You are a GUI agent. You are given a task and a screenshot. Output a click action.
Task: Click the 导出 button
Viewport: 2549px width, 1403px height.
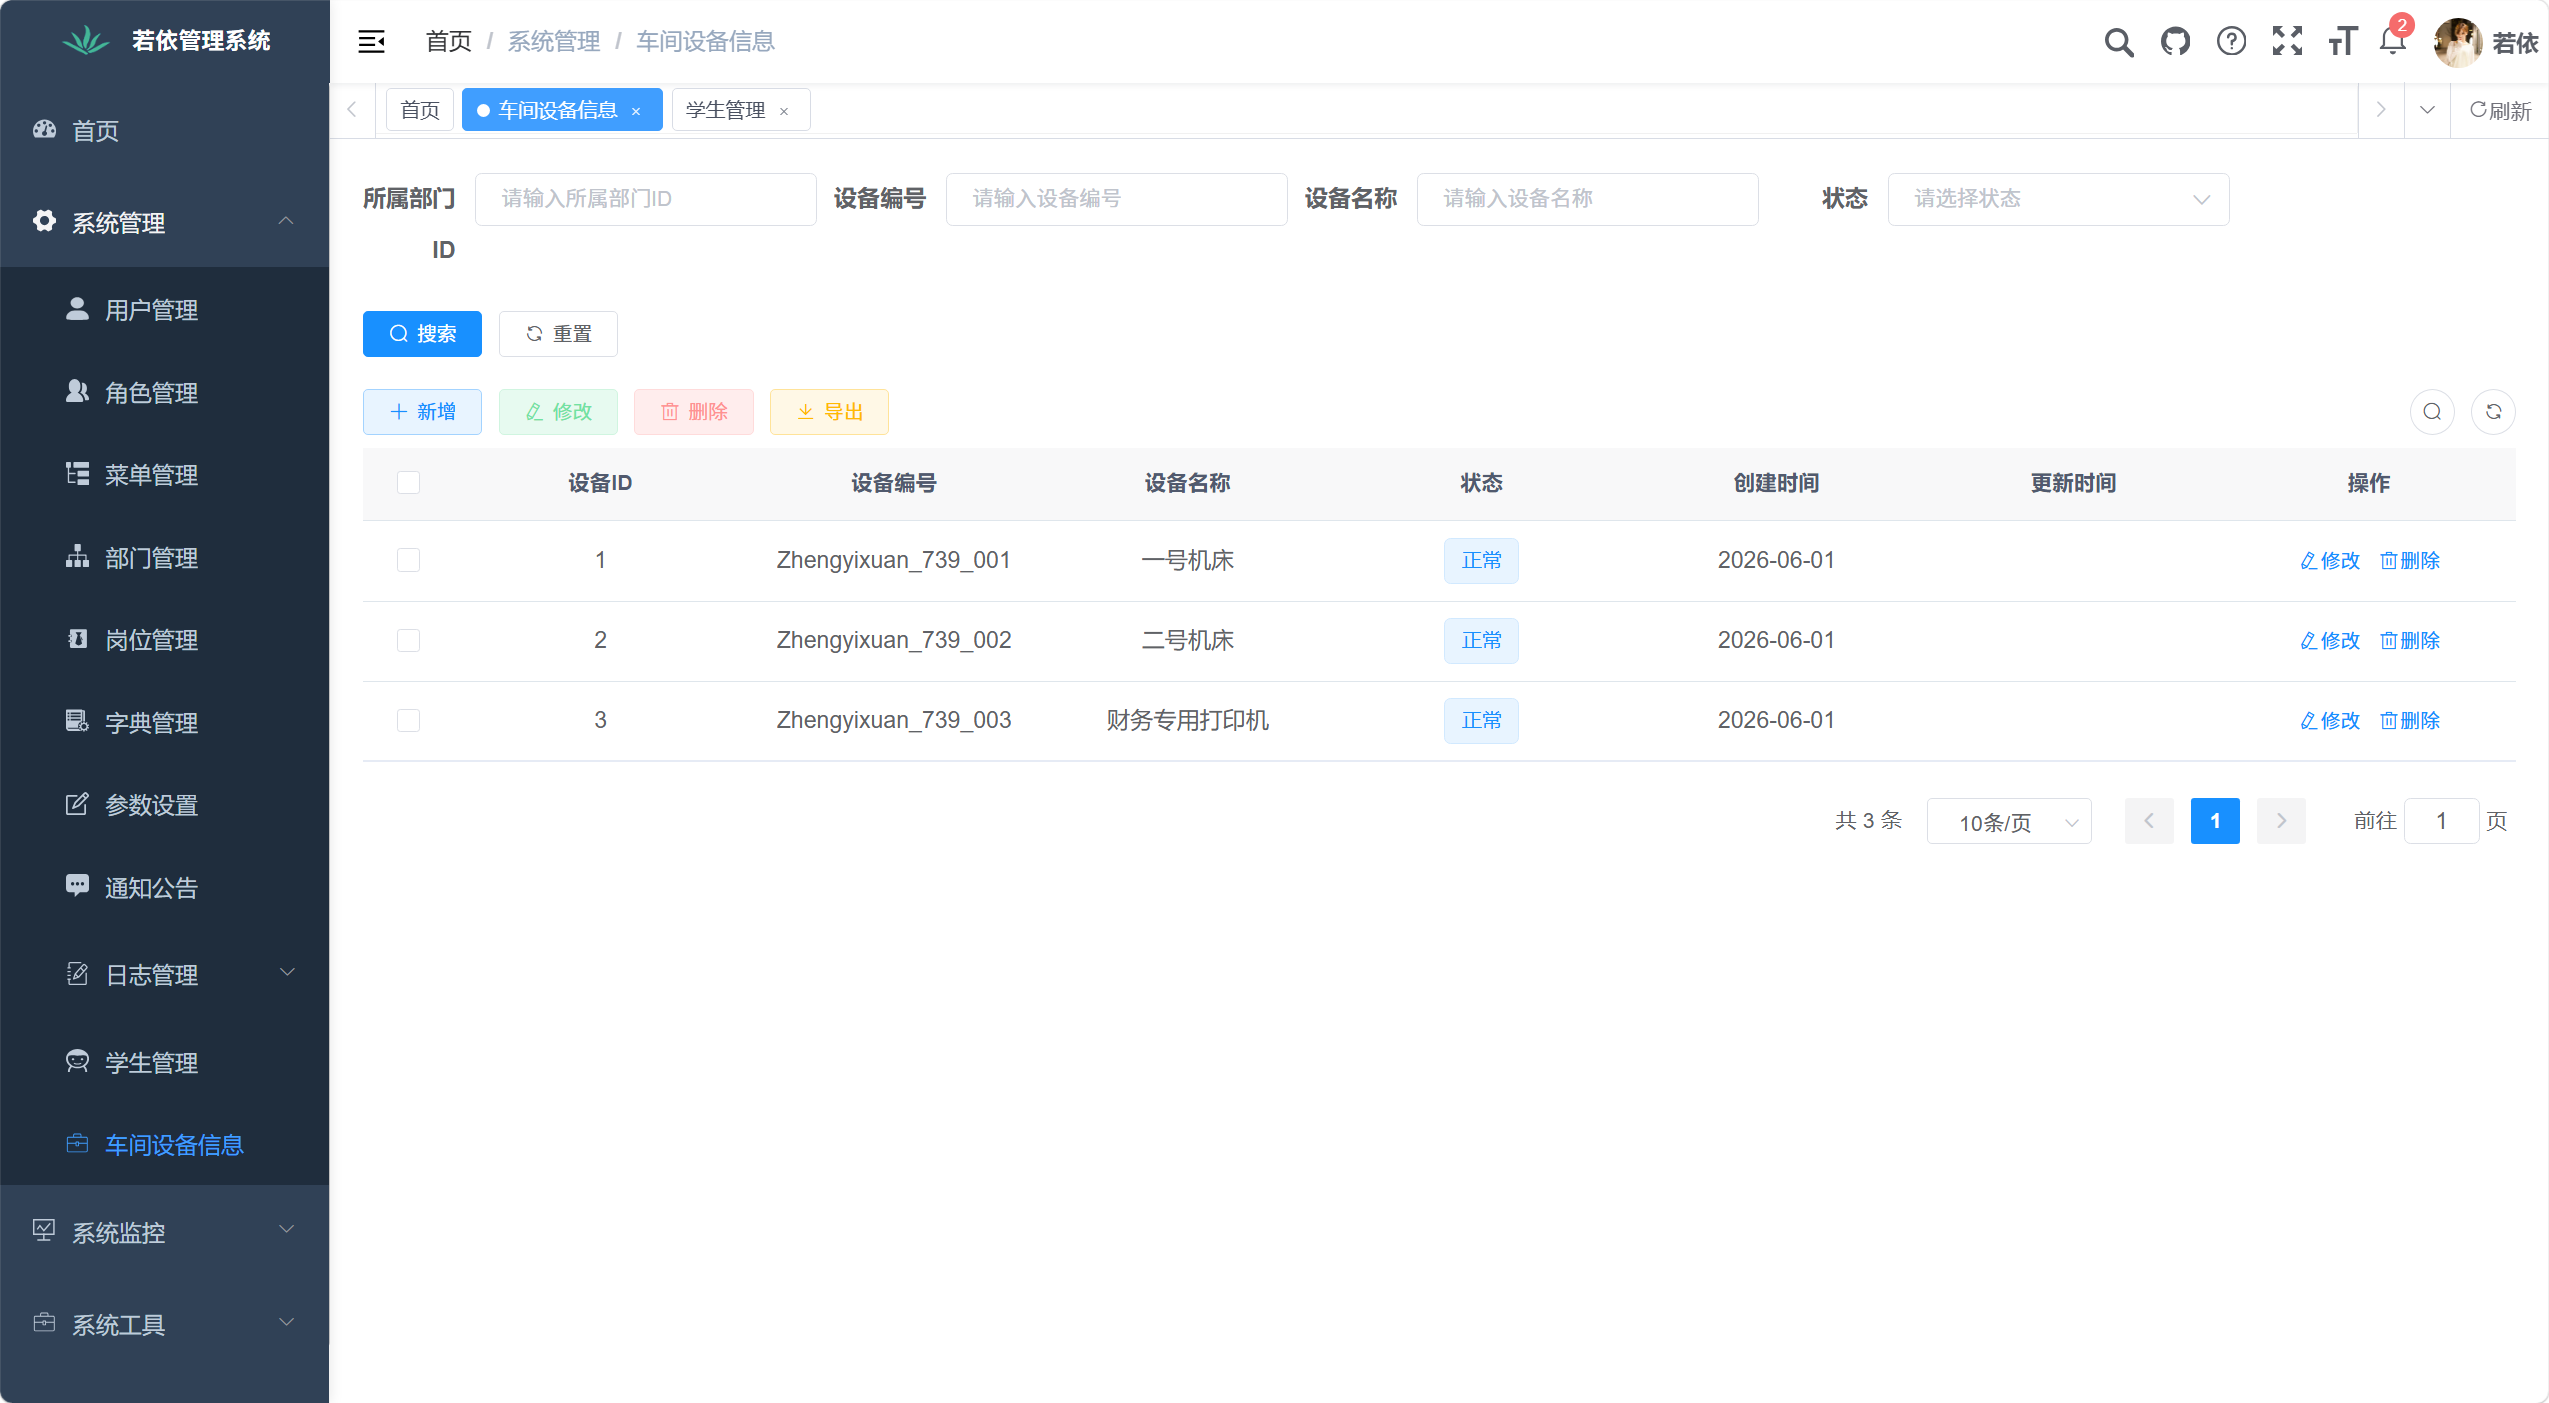(829, 412)
